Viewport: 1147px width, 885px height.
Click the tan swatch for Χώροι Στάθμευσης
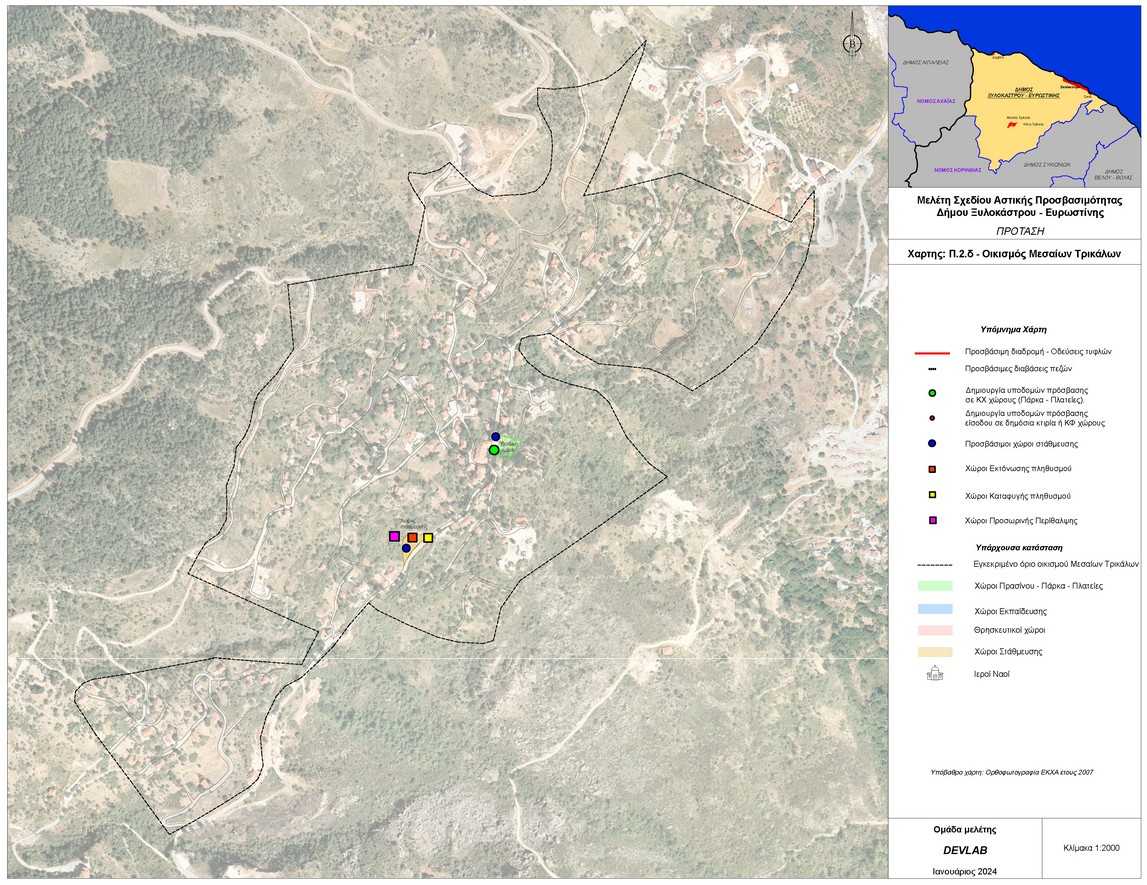point(934,652)
